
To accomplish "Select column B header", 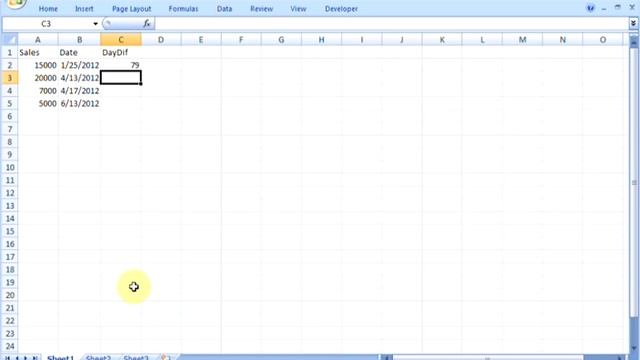I will pos(79,40).
